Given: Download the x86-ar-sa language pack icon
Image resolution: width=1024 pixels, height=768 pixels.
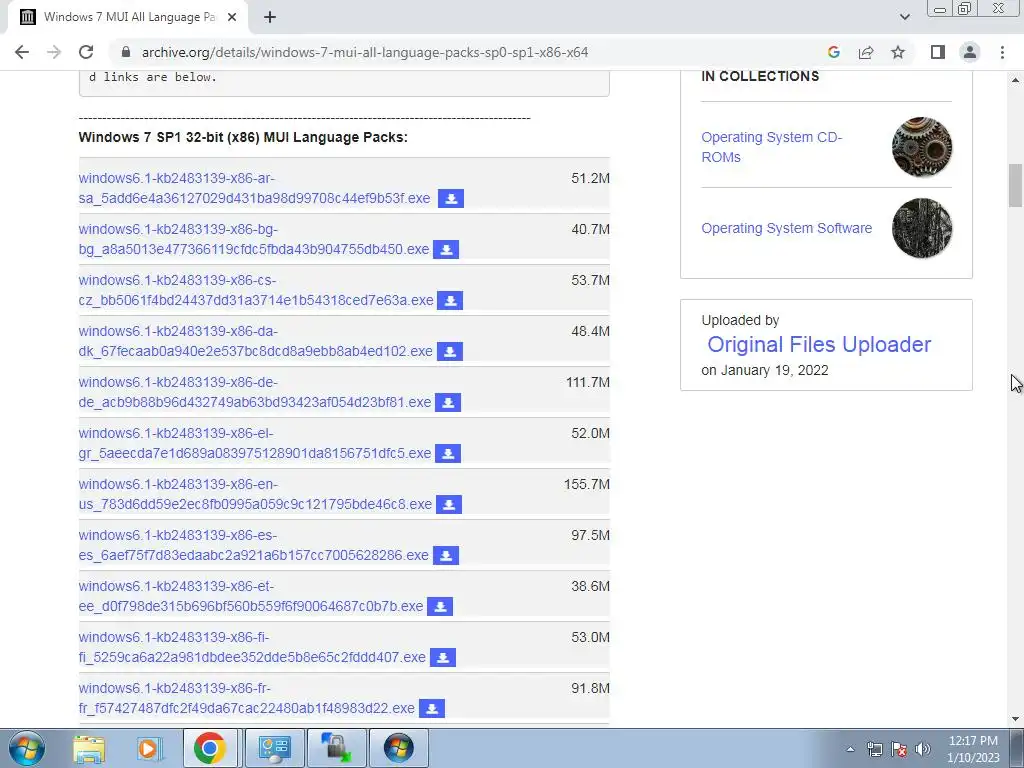Looking at the screenshot, I should point(451,199).
